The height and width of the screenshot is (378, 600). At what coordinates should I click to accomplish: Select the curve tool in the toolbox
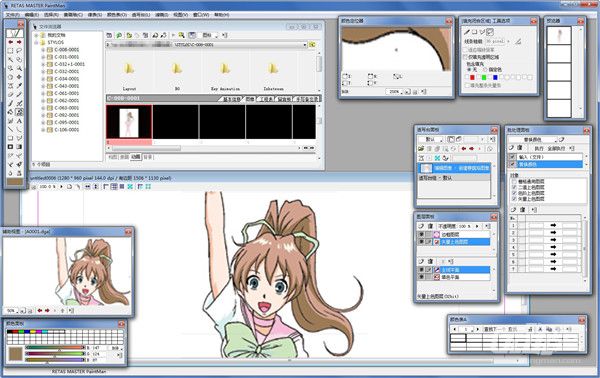click(19, 129)
